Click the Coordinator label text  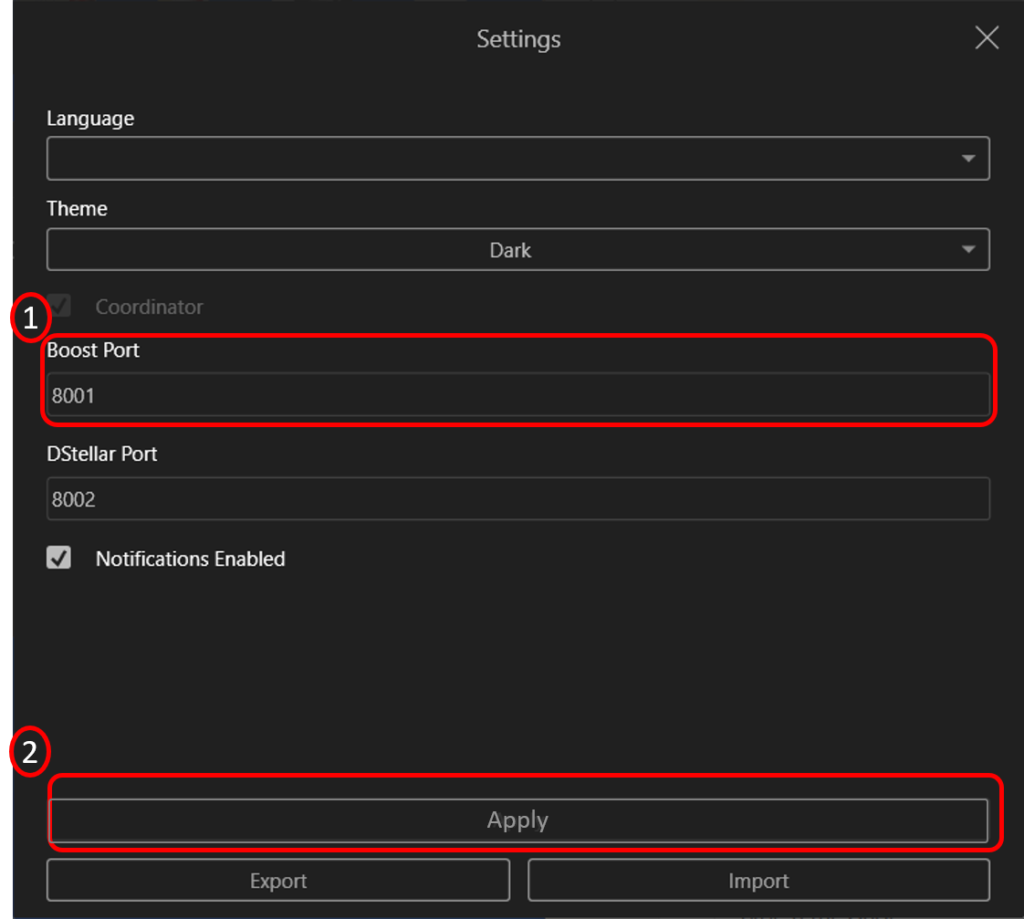pos(149,307)
